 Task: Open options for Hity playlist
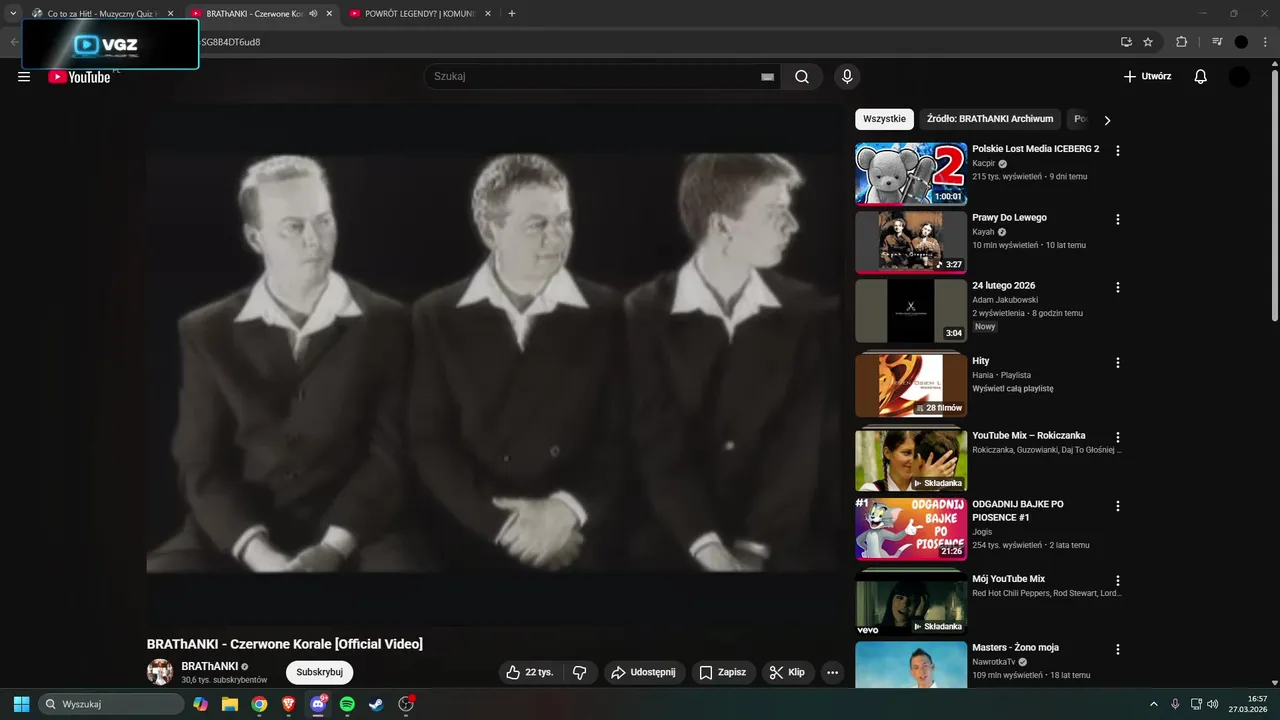pyautogui.click(x=1118, y=363)
